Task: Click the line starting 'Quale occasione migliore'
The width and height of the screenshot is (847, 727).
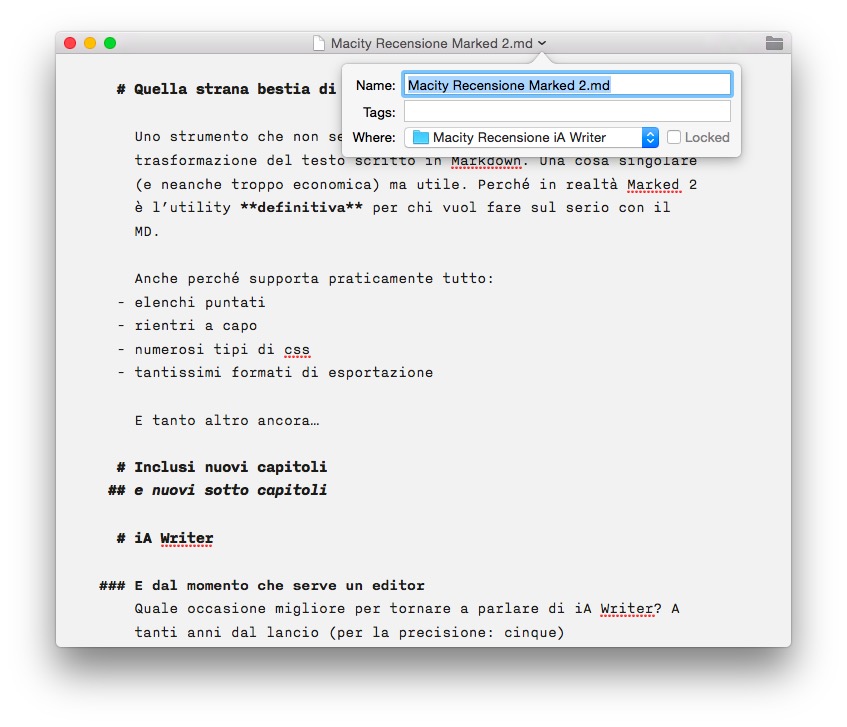Action: (x=407, y=609)
